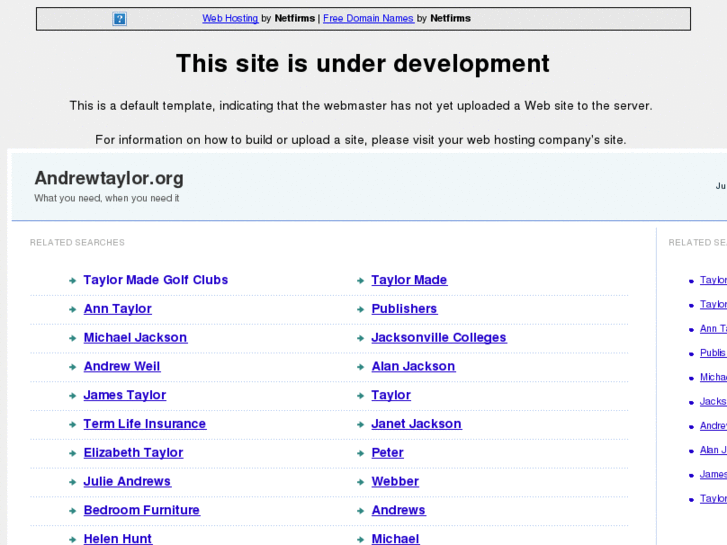Open the Elizabeth Taylor related search
The image size is (727, 545).
[x=134, y=452]
